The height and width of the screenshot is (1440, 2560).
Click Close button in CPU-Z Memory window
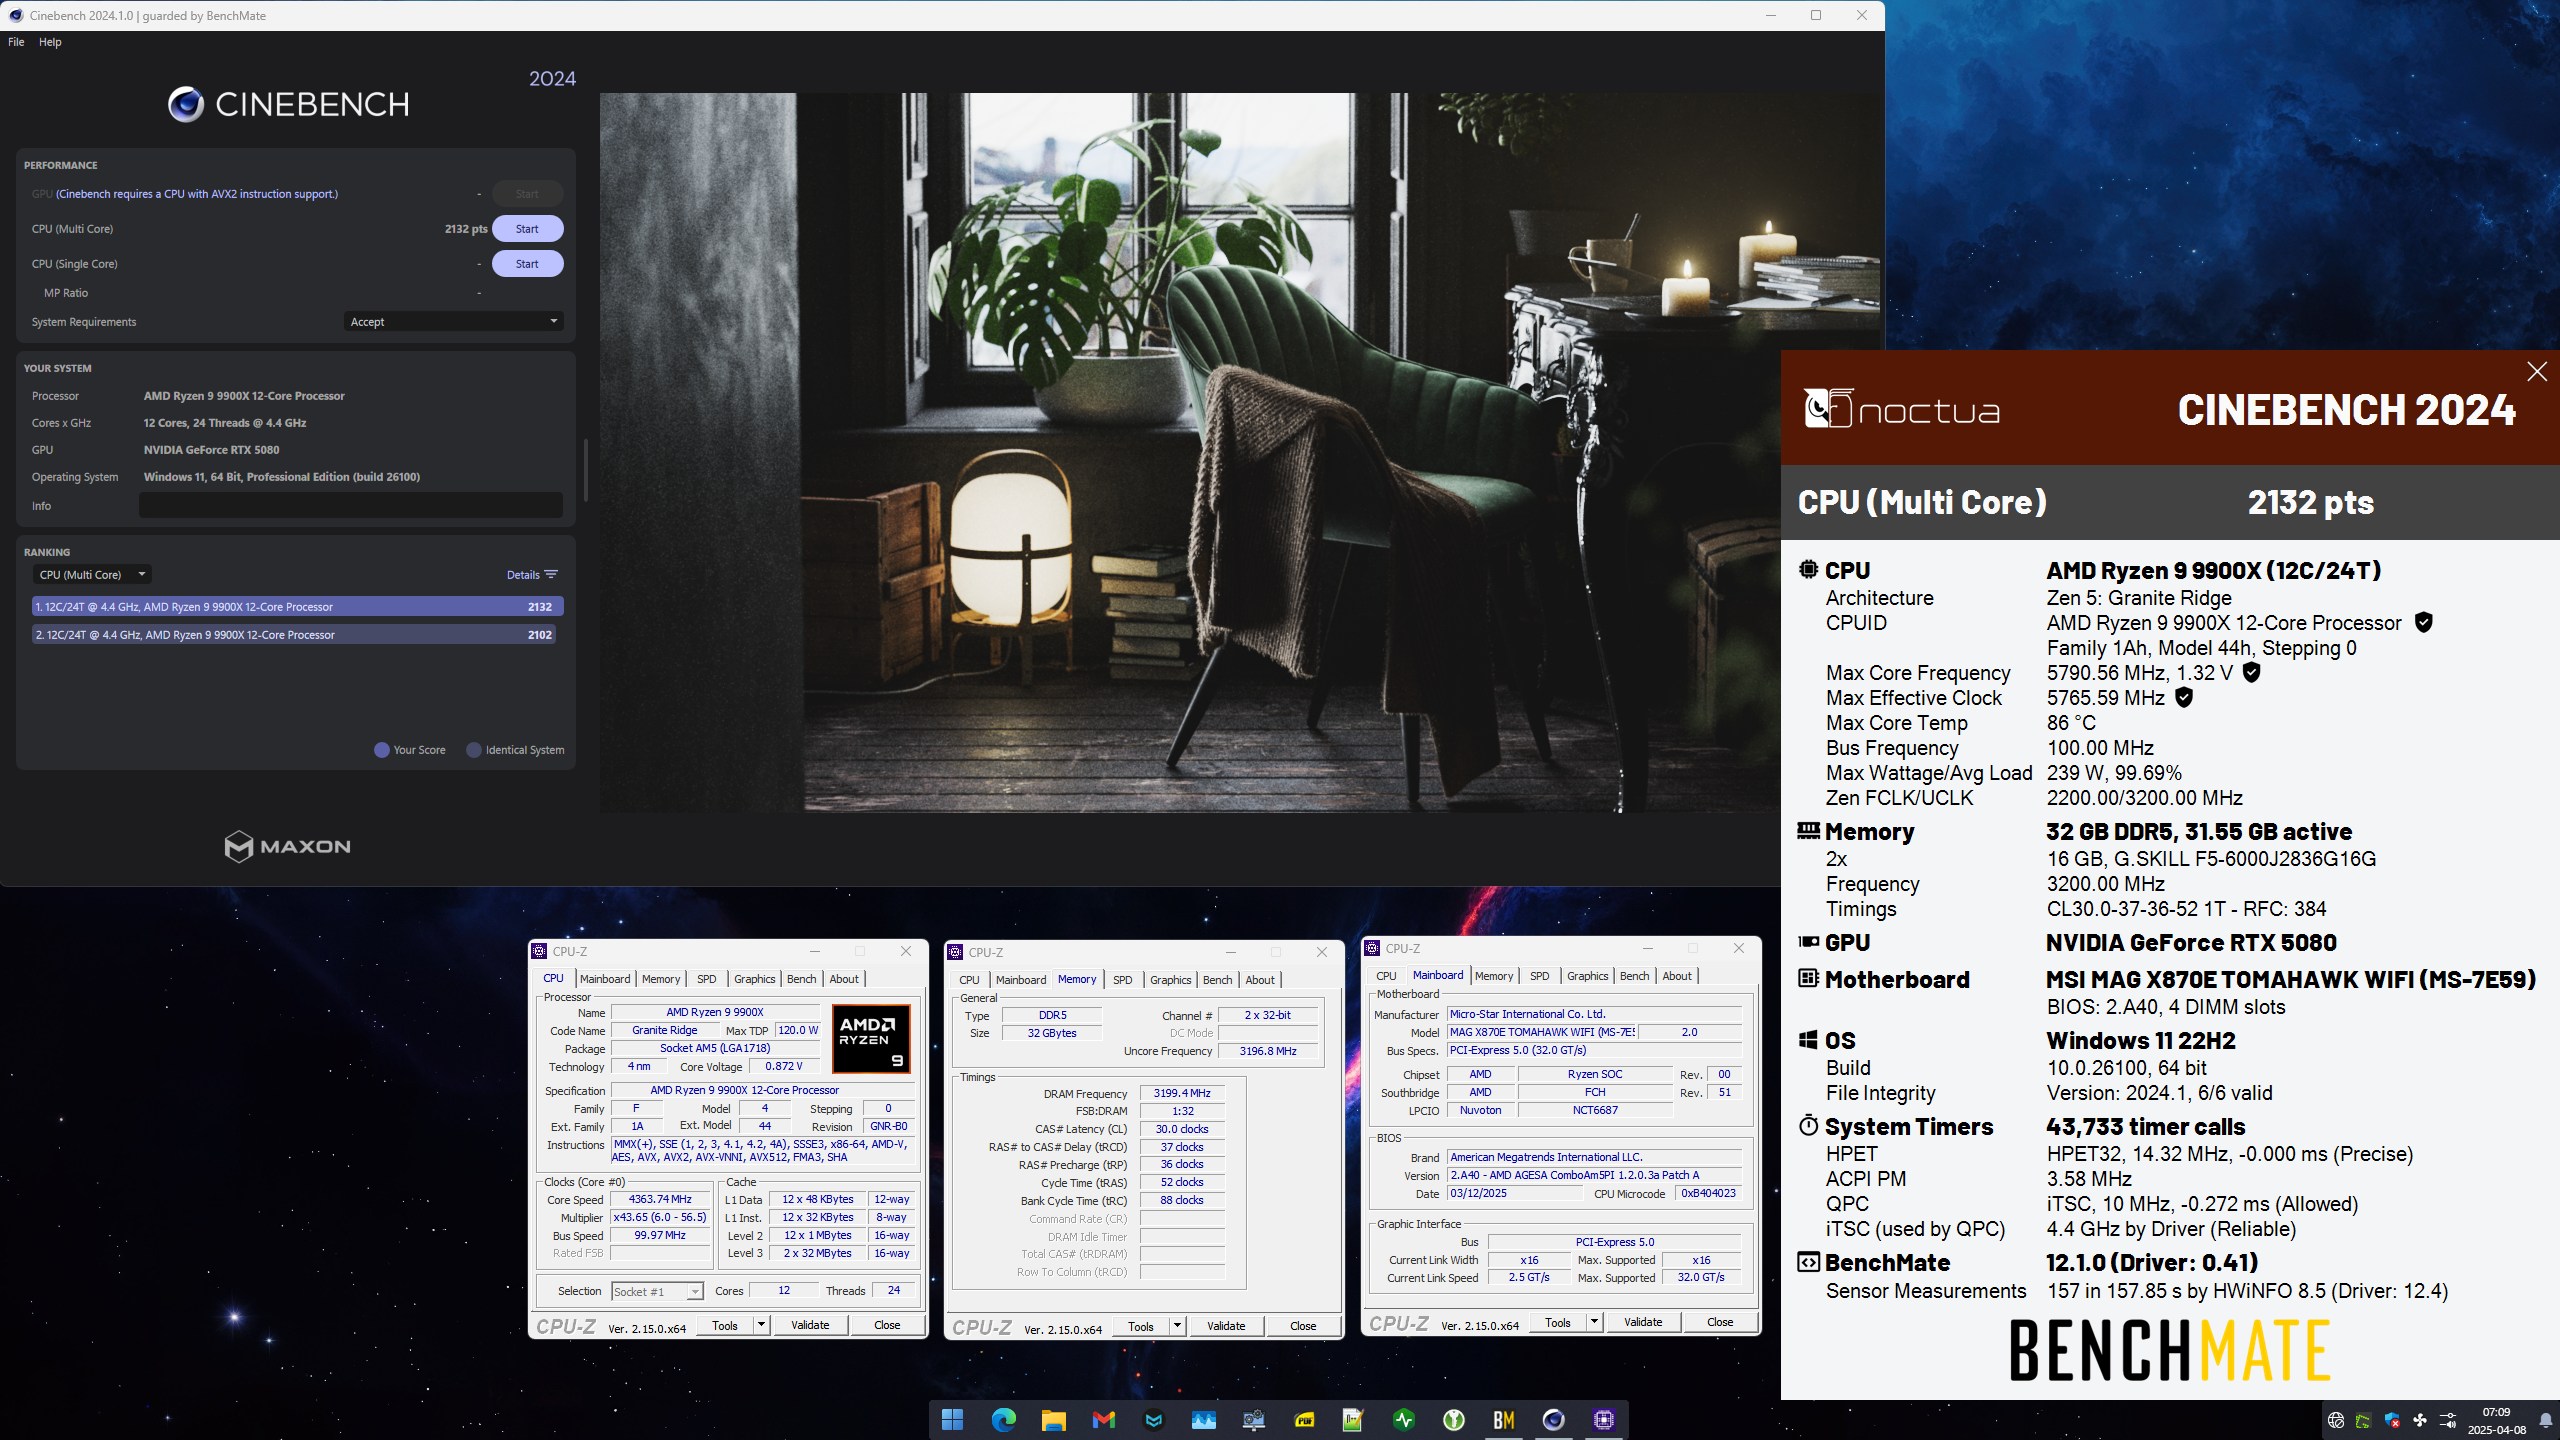point(1303,1326)
